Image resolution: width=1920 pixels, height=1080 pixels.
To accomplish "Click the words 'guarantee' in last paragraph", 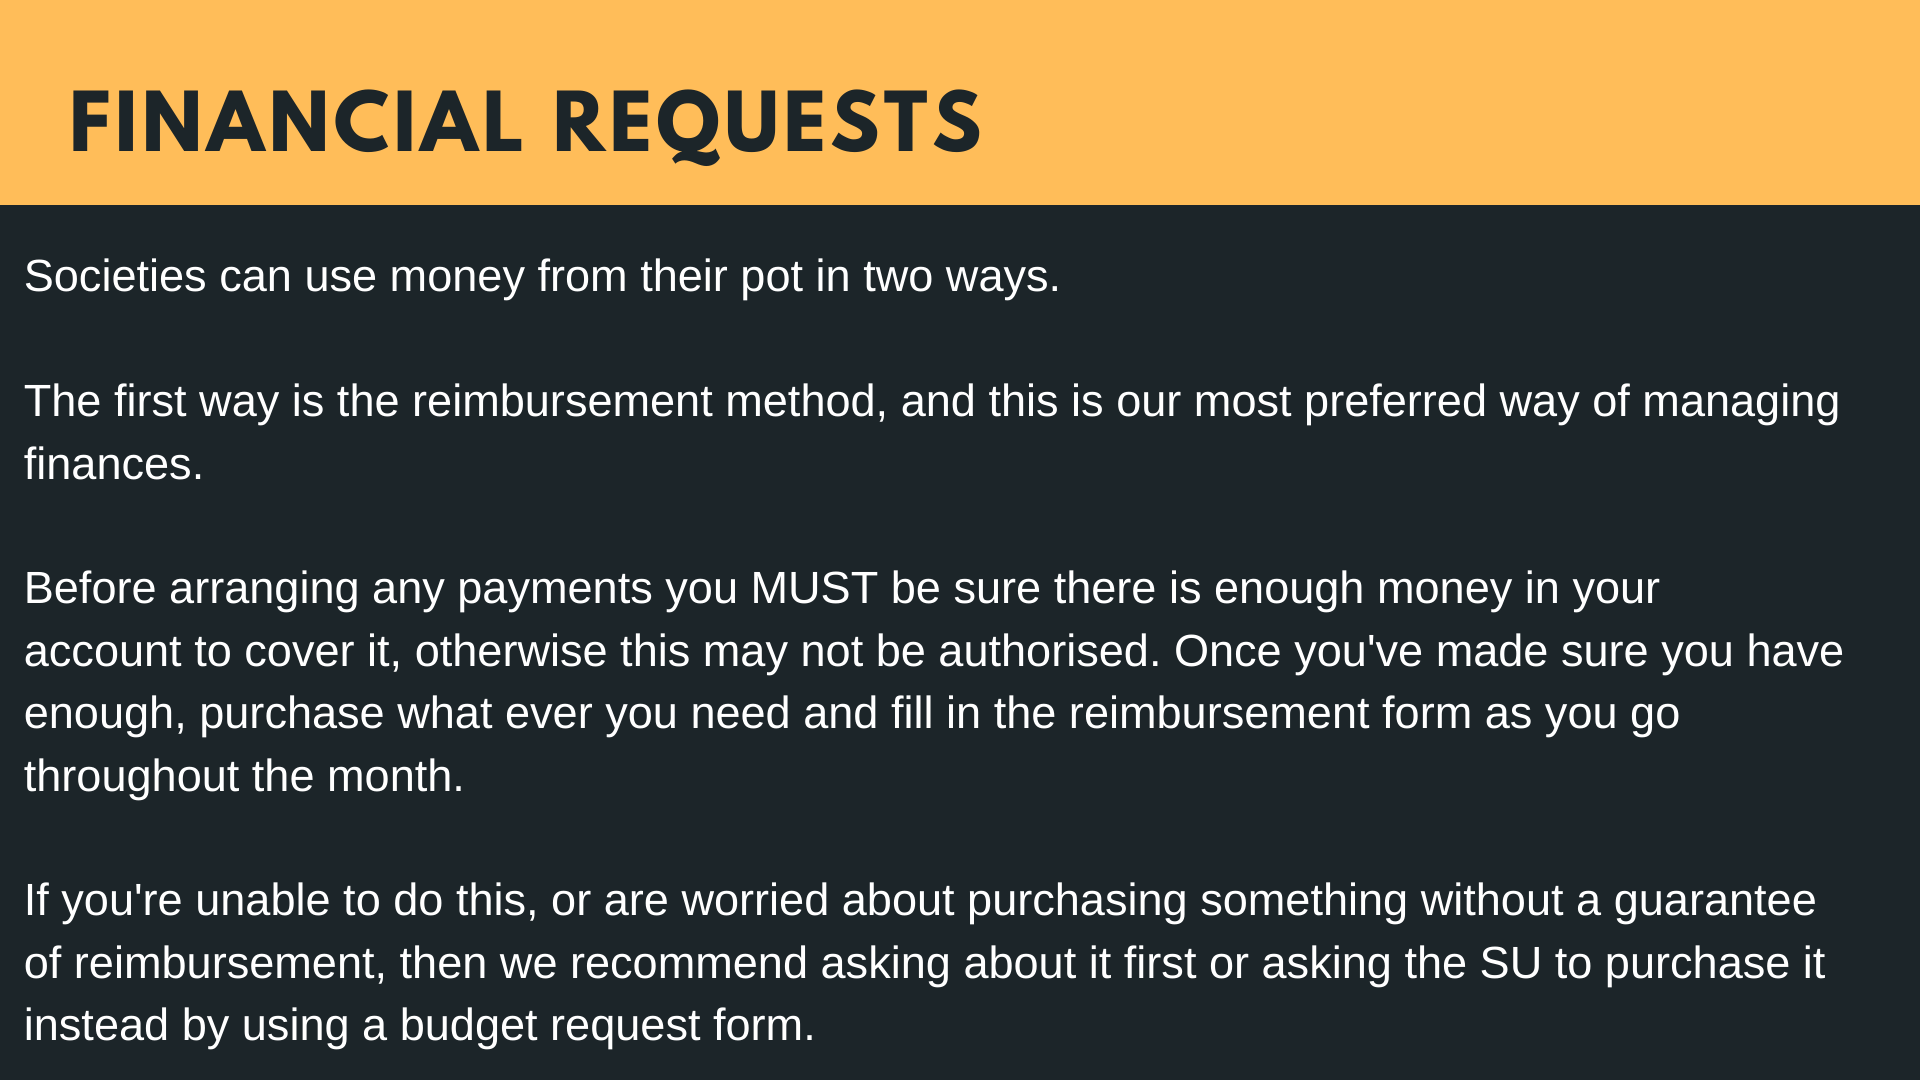I will [x=1714, y=902].
